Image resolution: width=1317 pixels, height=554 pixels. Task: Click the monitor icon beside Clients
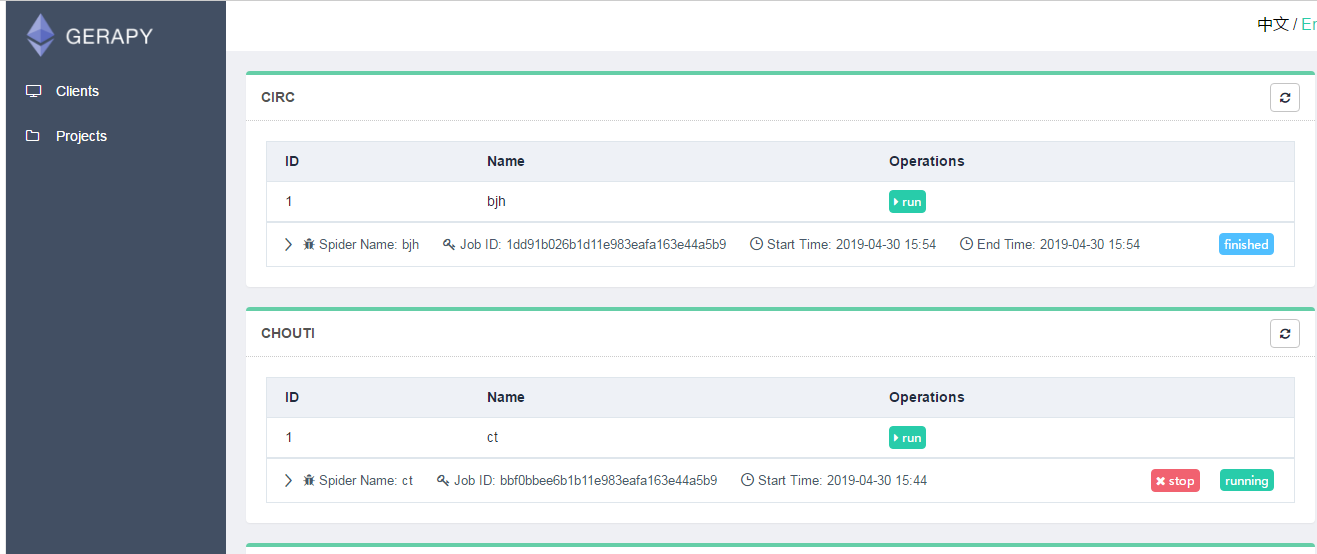pyautogui.click(x=34, y=91)
